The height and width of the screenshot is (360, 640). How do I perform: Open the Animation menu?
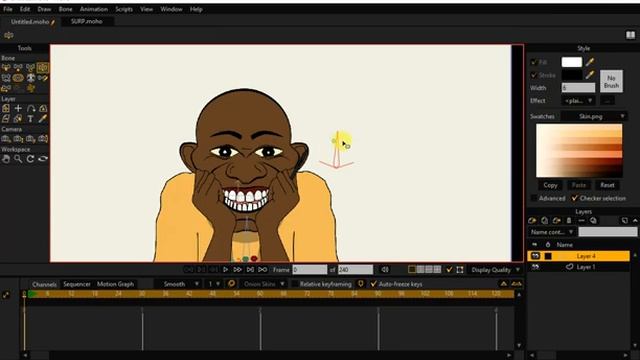pos(93,9)
